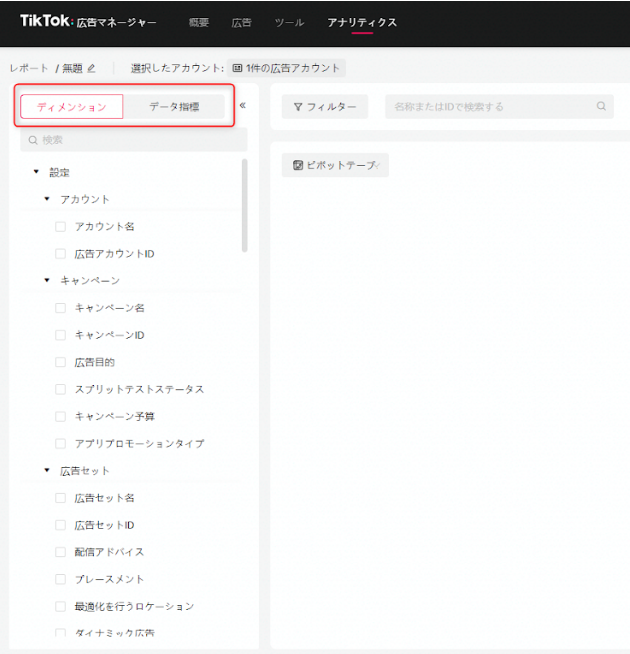The height and width of the screenshot is (654, 630).
Task: Click the pencil icon to rename report
Action: click(x=92, y=69)
